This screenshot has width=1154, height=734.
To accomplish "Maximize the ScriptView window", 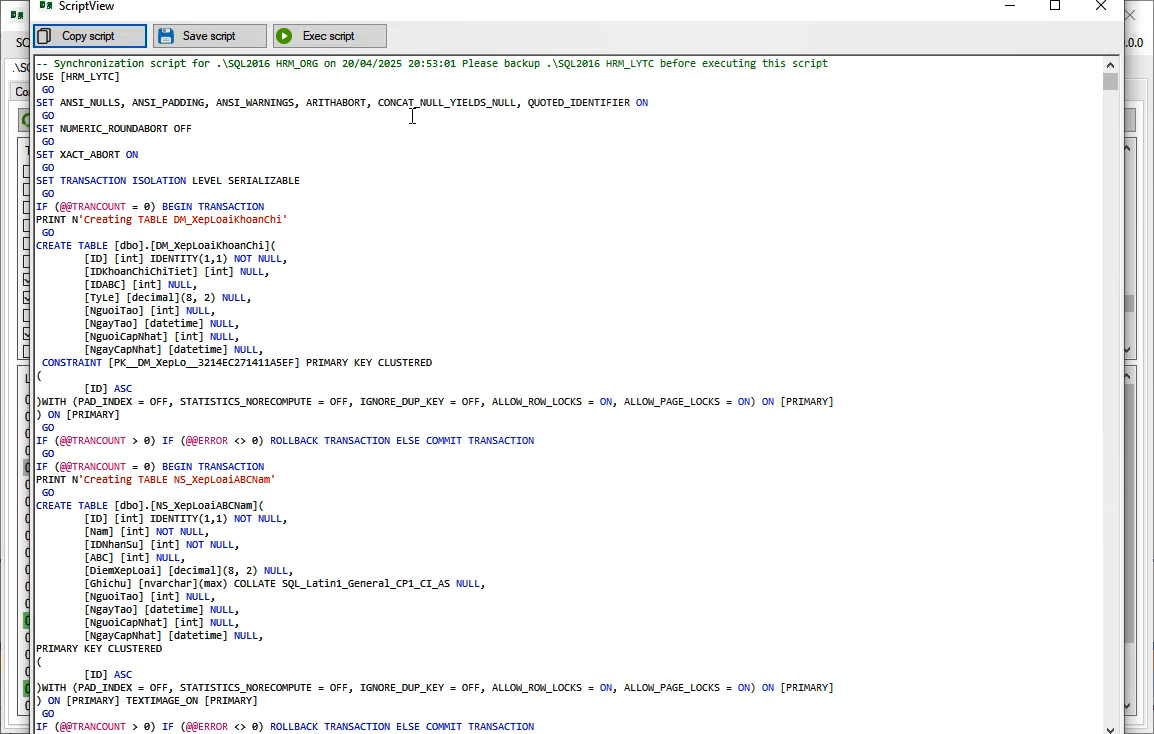I will pos(1055,6).
